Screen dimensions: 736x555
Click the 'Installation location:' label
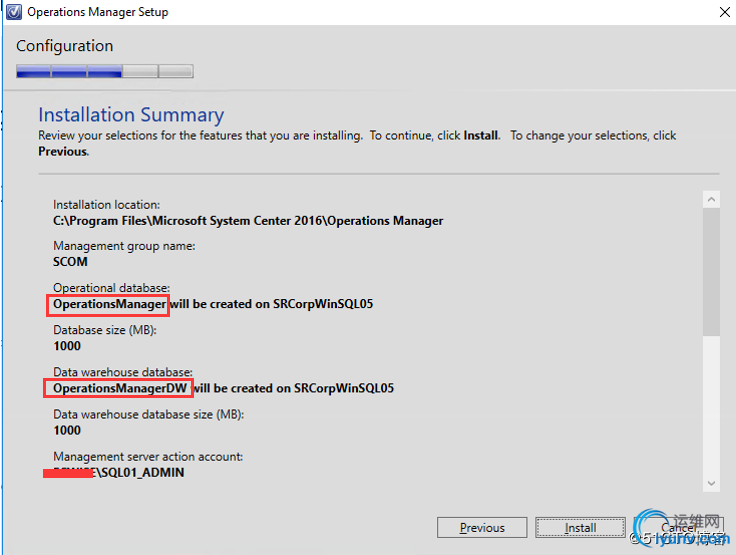107,205
